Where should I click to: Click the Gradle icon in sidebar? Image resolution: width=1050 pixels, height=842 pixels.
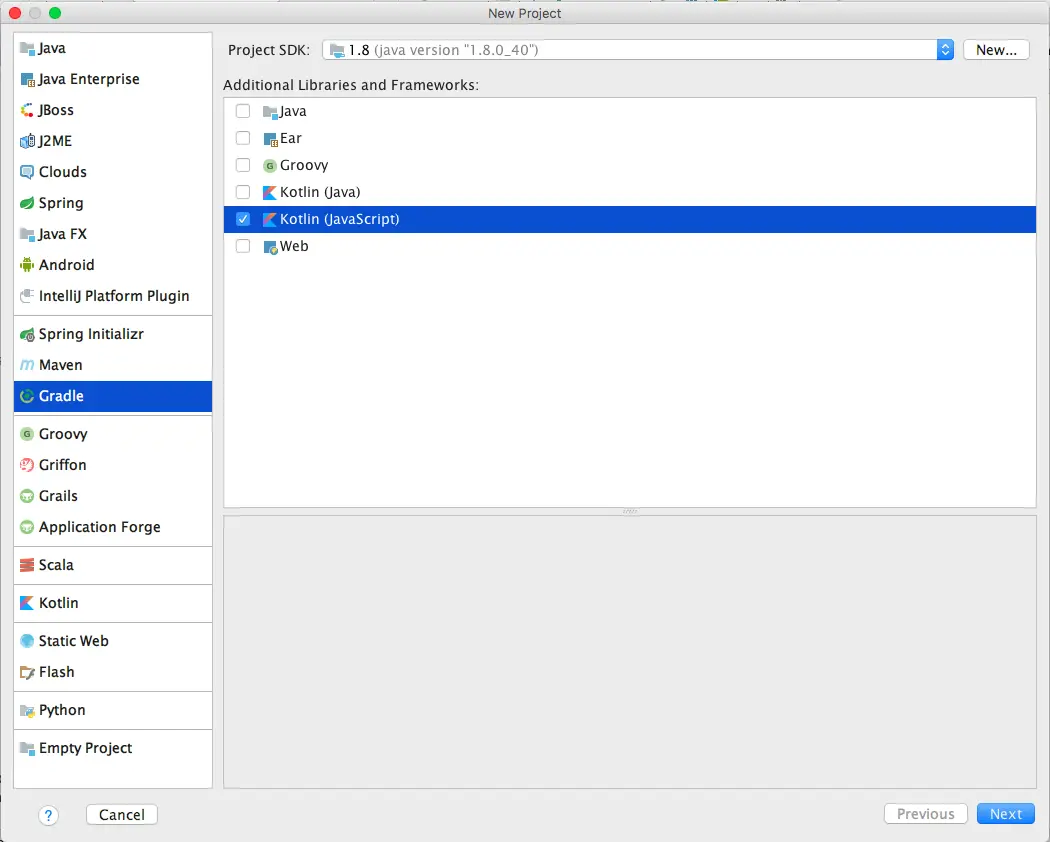click(x=27, y=397)
